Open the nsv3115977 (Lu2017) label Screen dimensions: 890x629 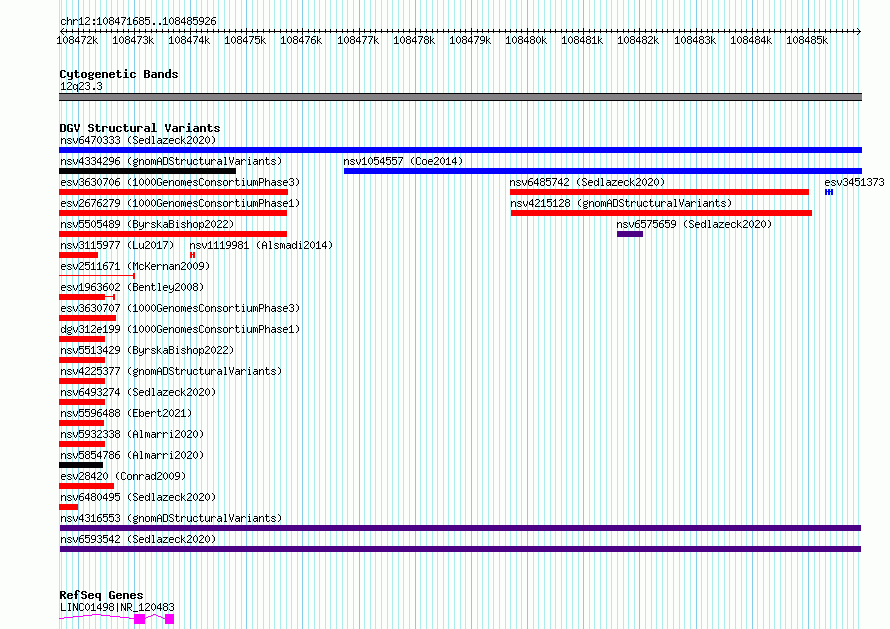(117, 245)
